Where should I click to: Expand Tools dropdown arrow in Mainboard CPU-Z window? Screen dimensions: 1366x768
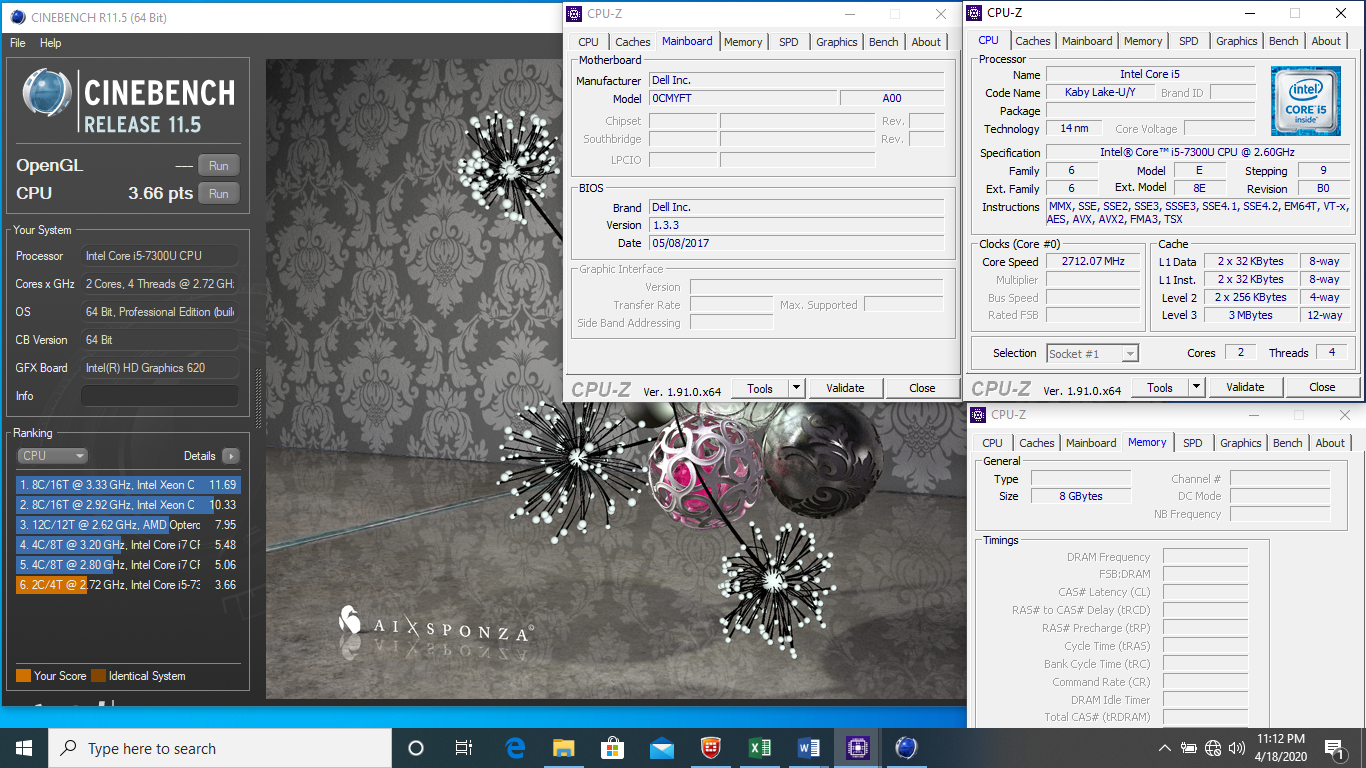(x=797, y=388)
